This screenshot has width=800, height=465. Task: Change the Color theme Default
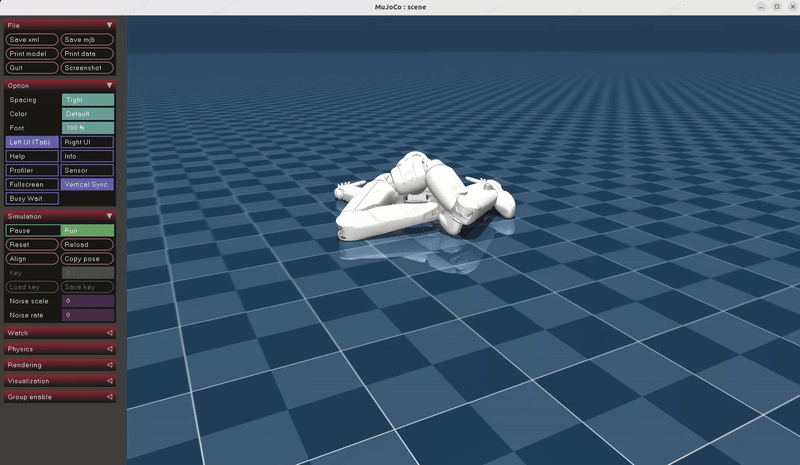(x=88, y=114)
